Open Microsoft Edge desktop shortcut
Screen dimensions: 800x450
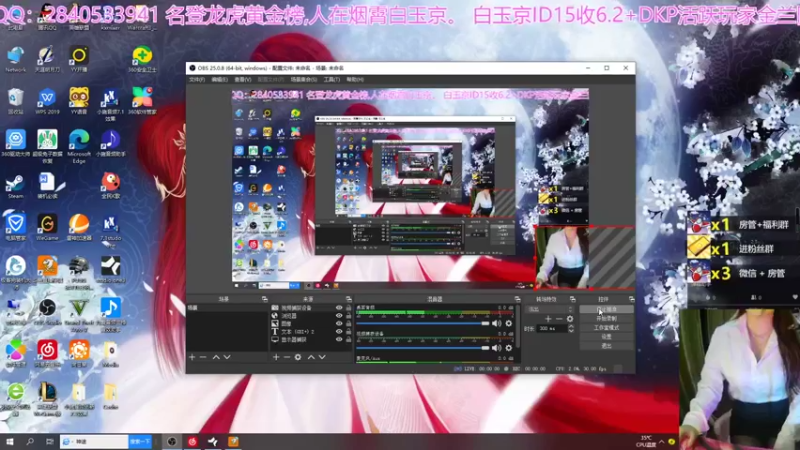pyautogui.click(x=79, y=146)
